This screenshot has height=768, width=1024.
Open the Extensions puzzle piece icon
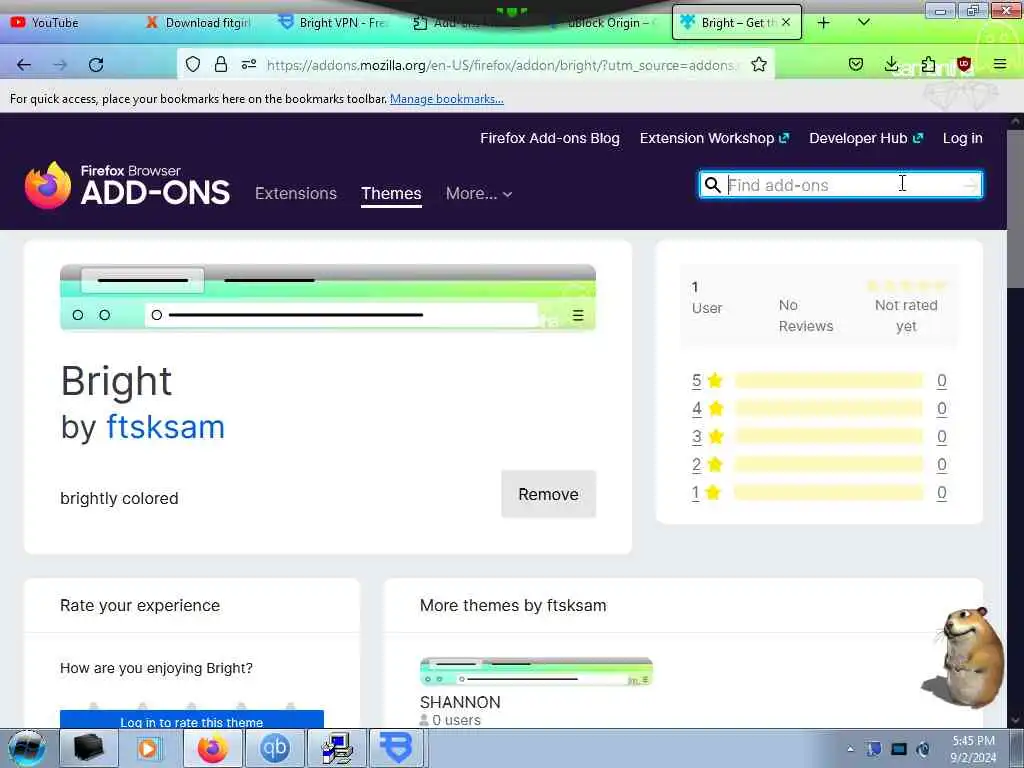[x=928, y=64]
